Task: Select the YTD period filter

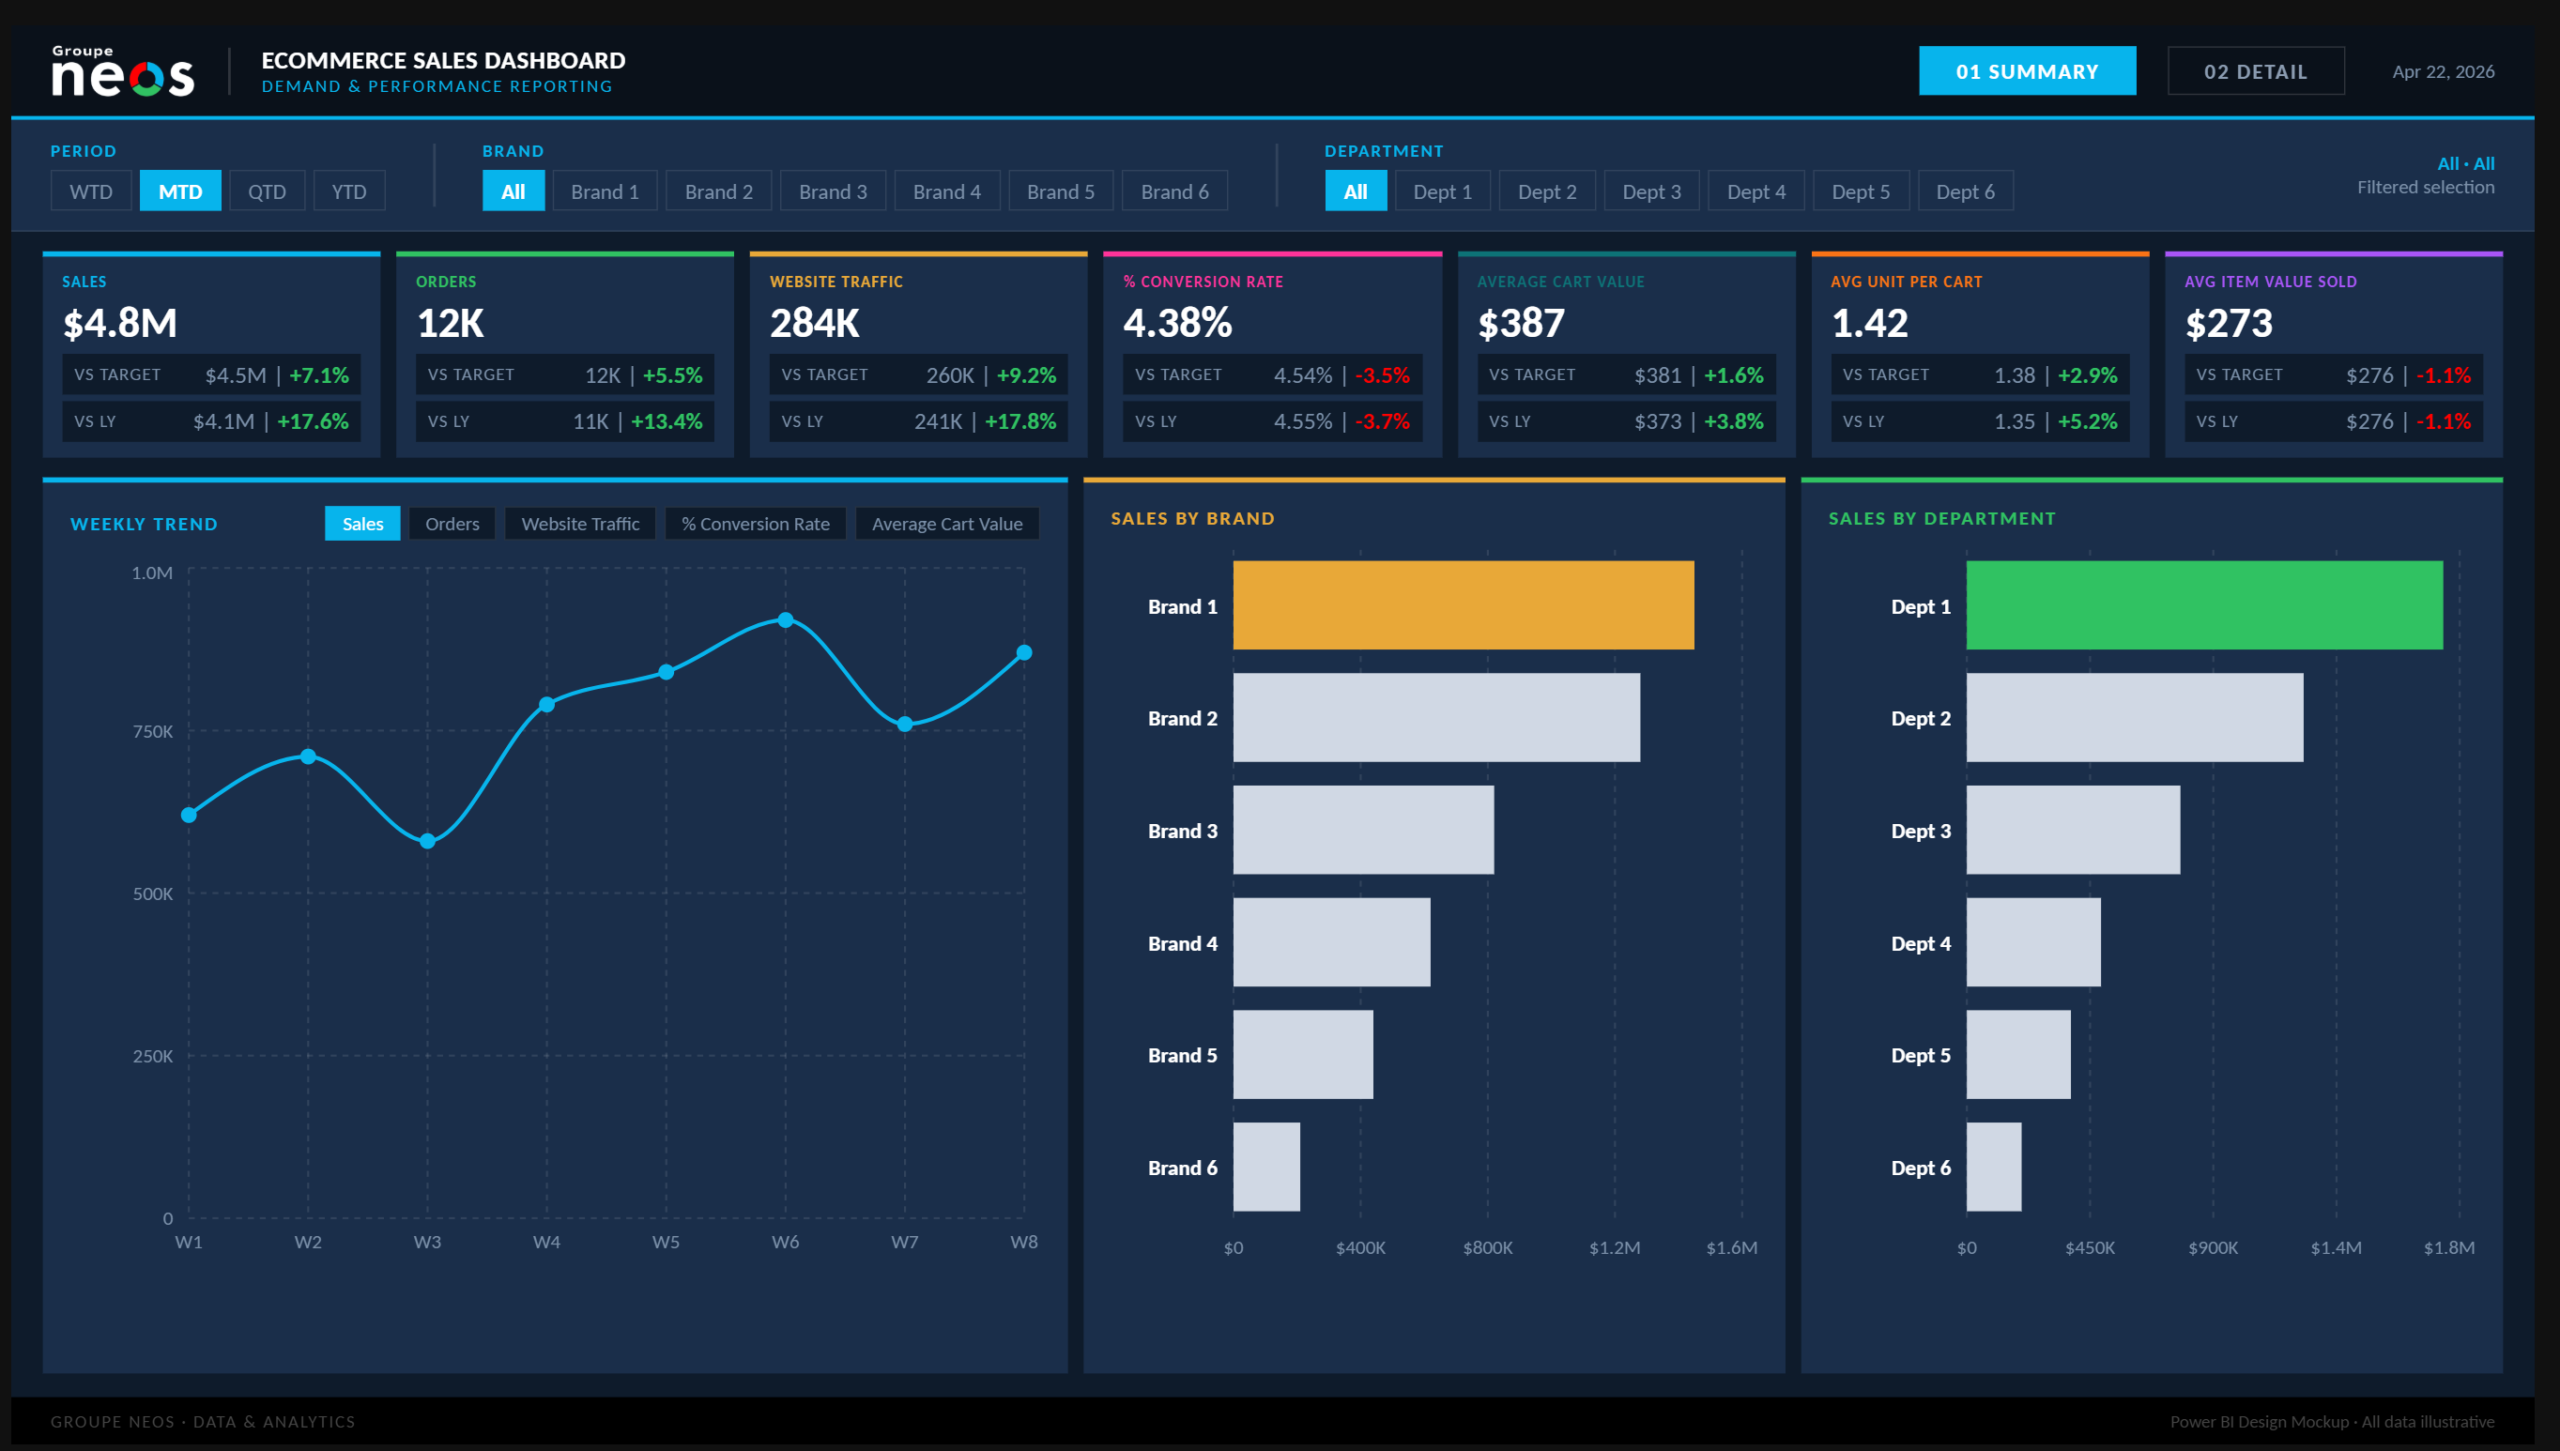Action: [349, 191]
